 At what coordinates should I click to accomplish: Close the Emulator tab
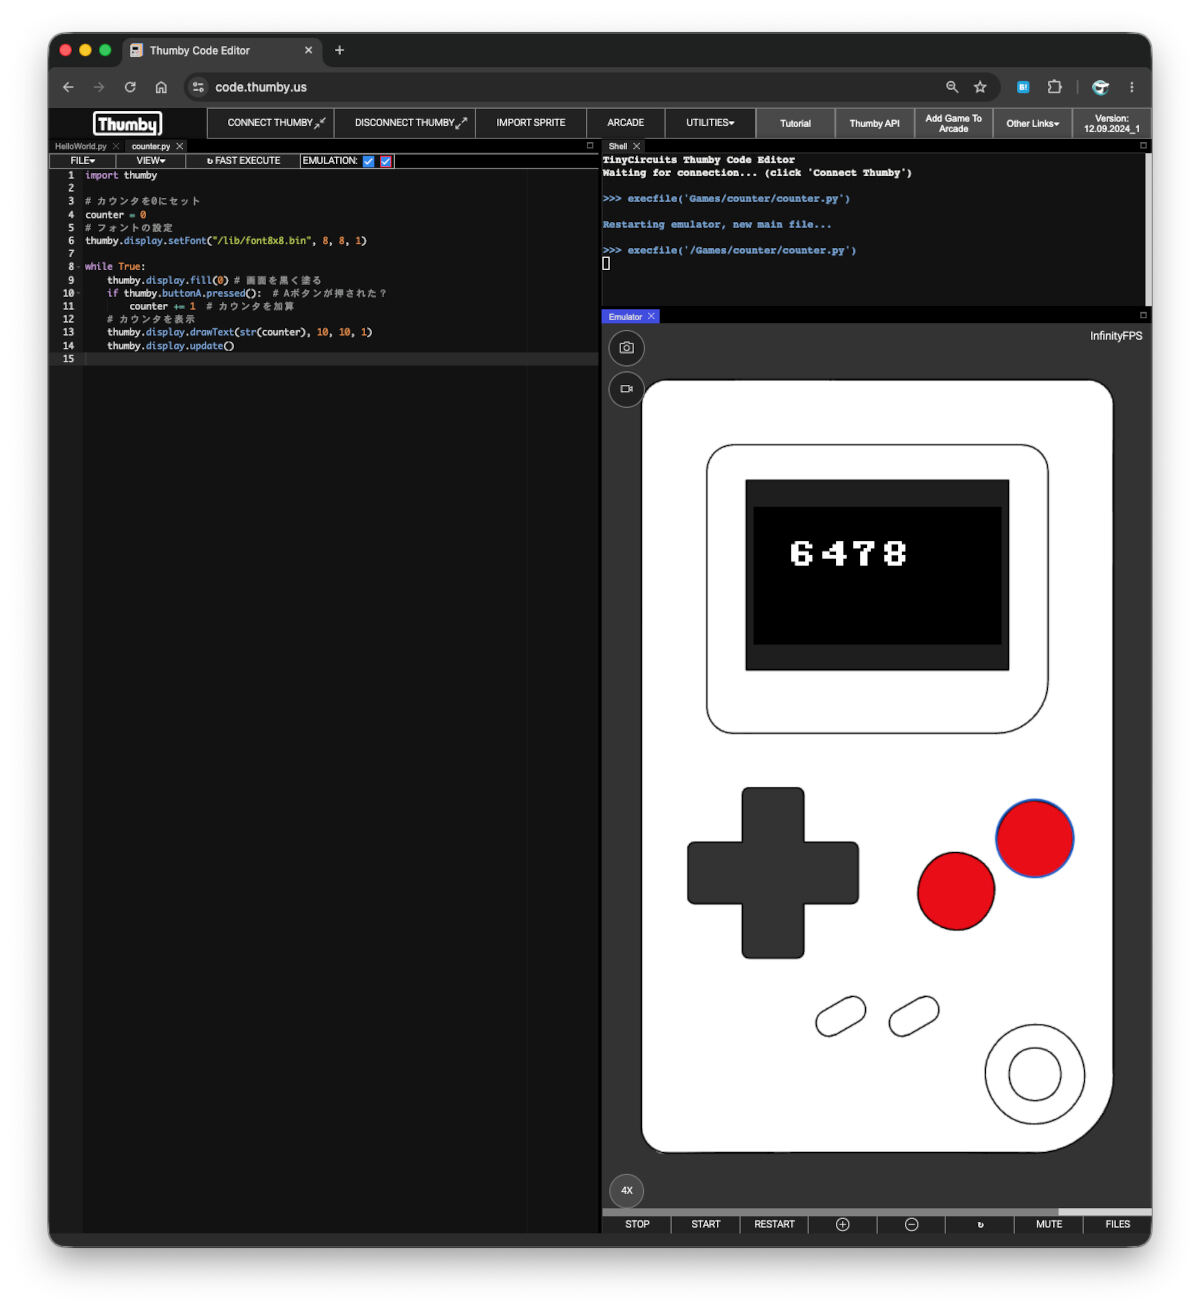point(651,316)
